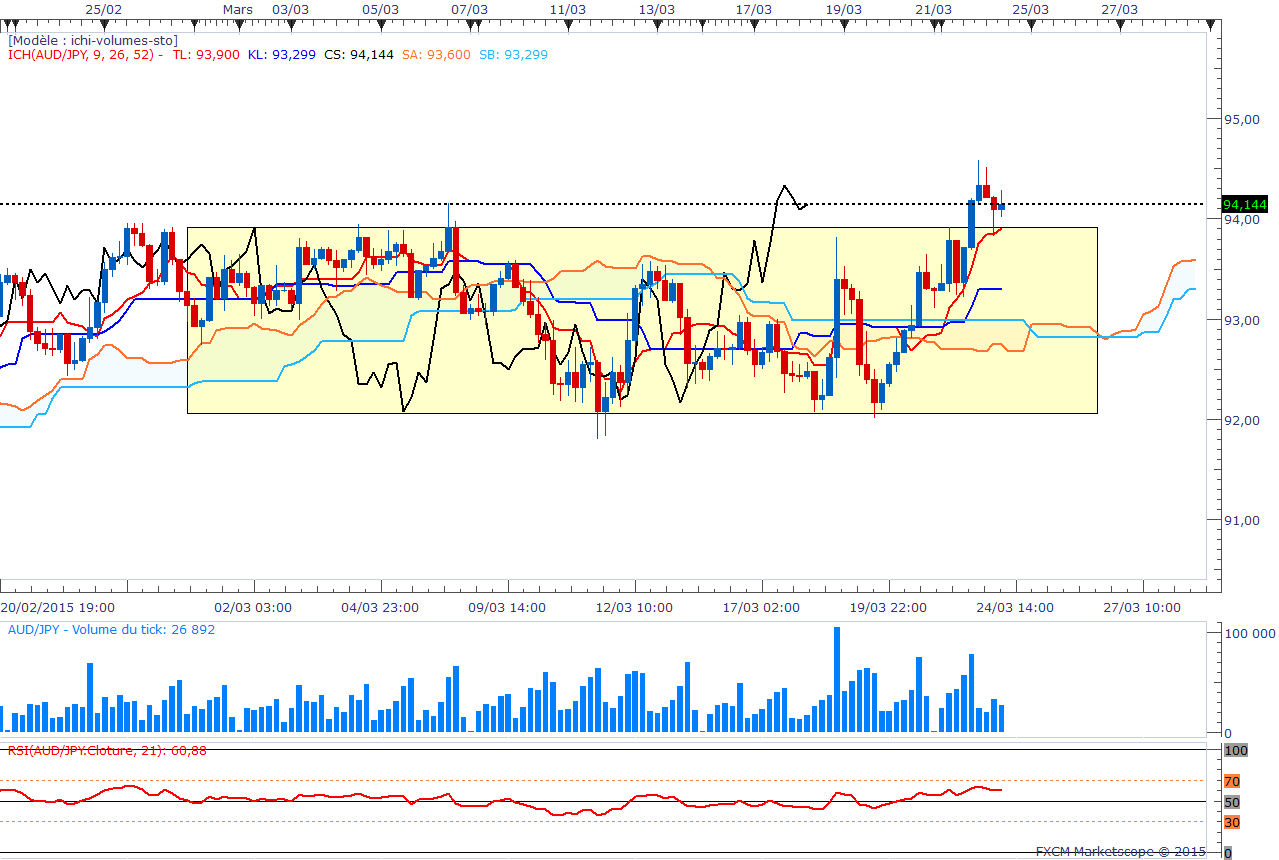Screen dimensions: 1279x860
Task: Click the date marker triangle under 25/02
Action: [105, 26]
